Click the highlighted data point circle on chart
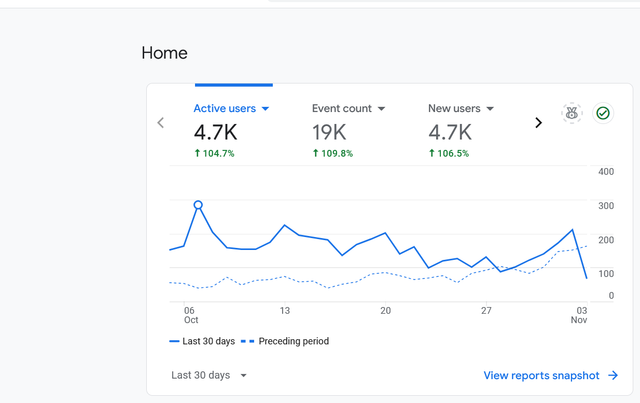This screenshot has width=640, height=403. pyautogui.click(x=198, y=205)
